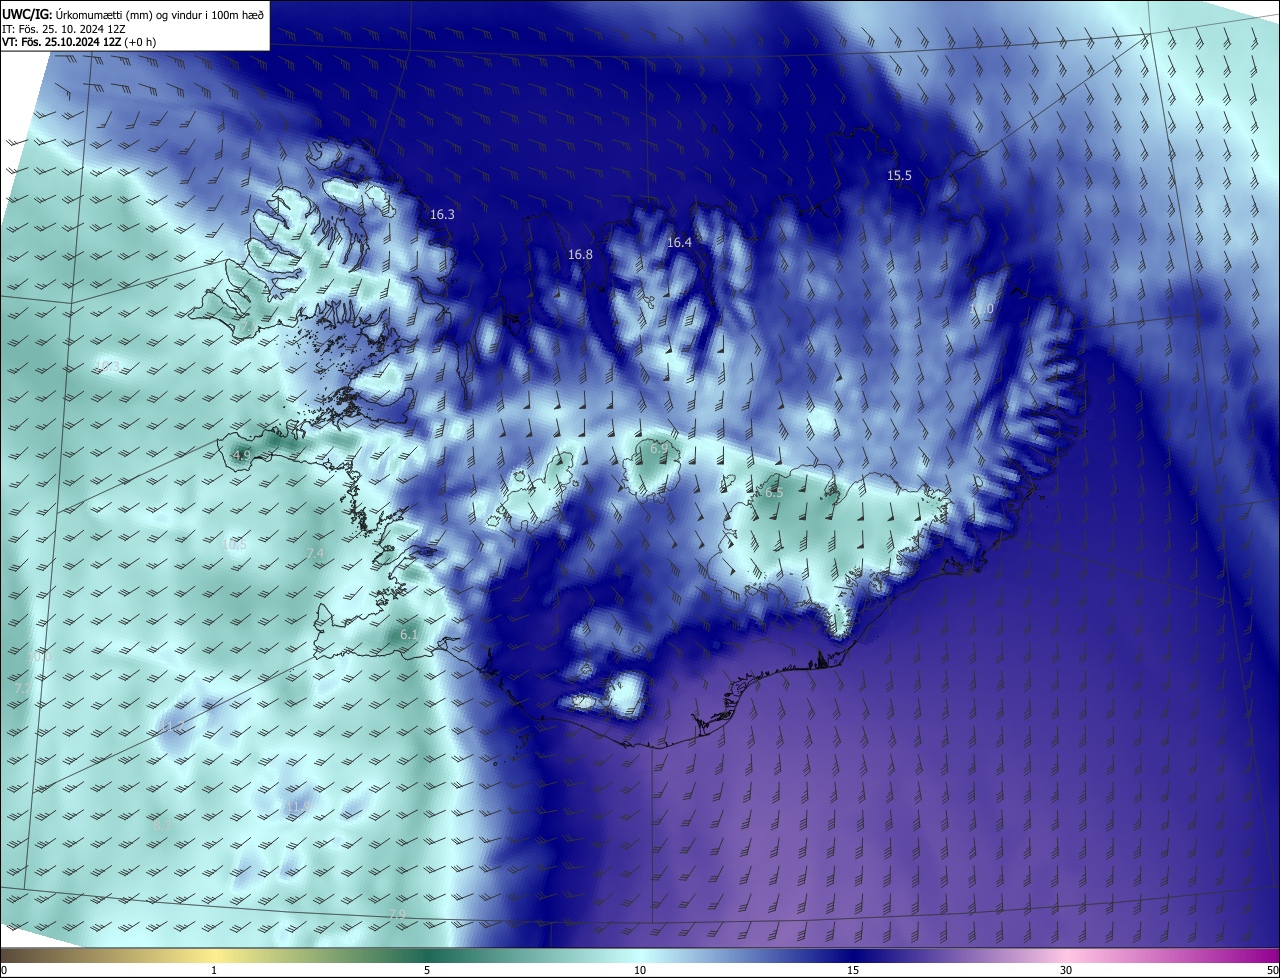Click the 7.9 value near the bottom
This screenshot has width=1280, height=978.
point(397,915)
